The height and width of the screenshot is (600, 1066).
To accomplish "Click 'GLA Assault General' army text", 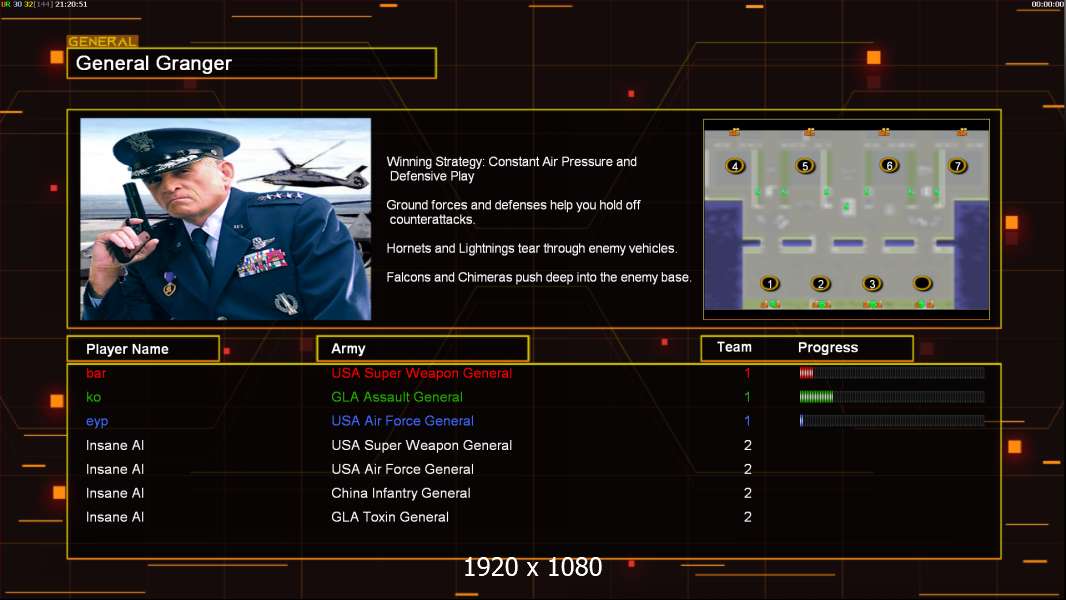I will (397, 397).
